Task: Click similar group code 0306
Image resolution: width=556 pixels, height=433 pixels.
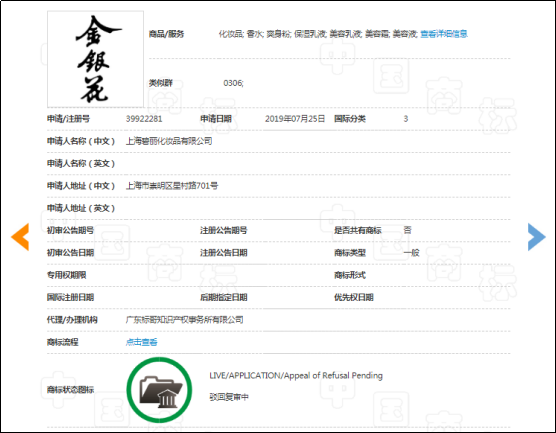Action: click(x=233, y=83)
